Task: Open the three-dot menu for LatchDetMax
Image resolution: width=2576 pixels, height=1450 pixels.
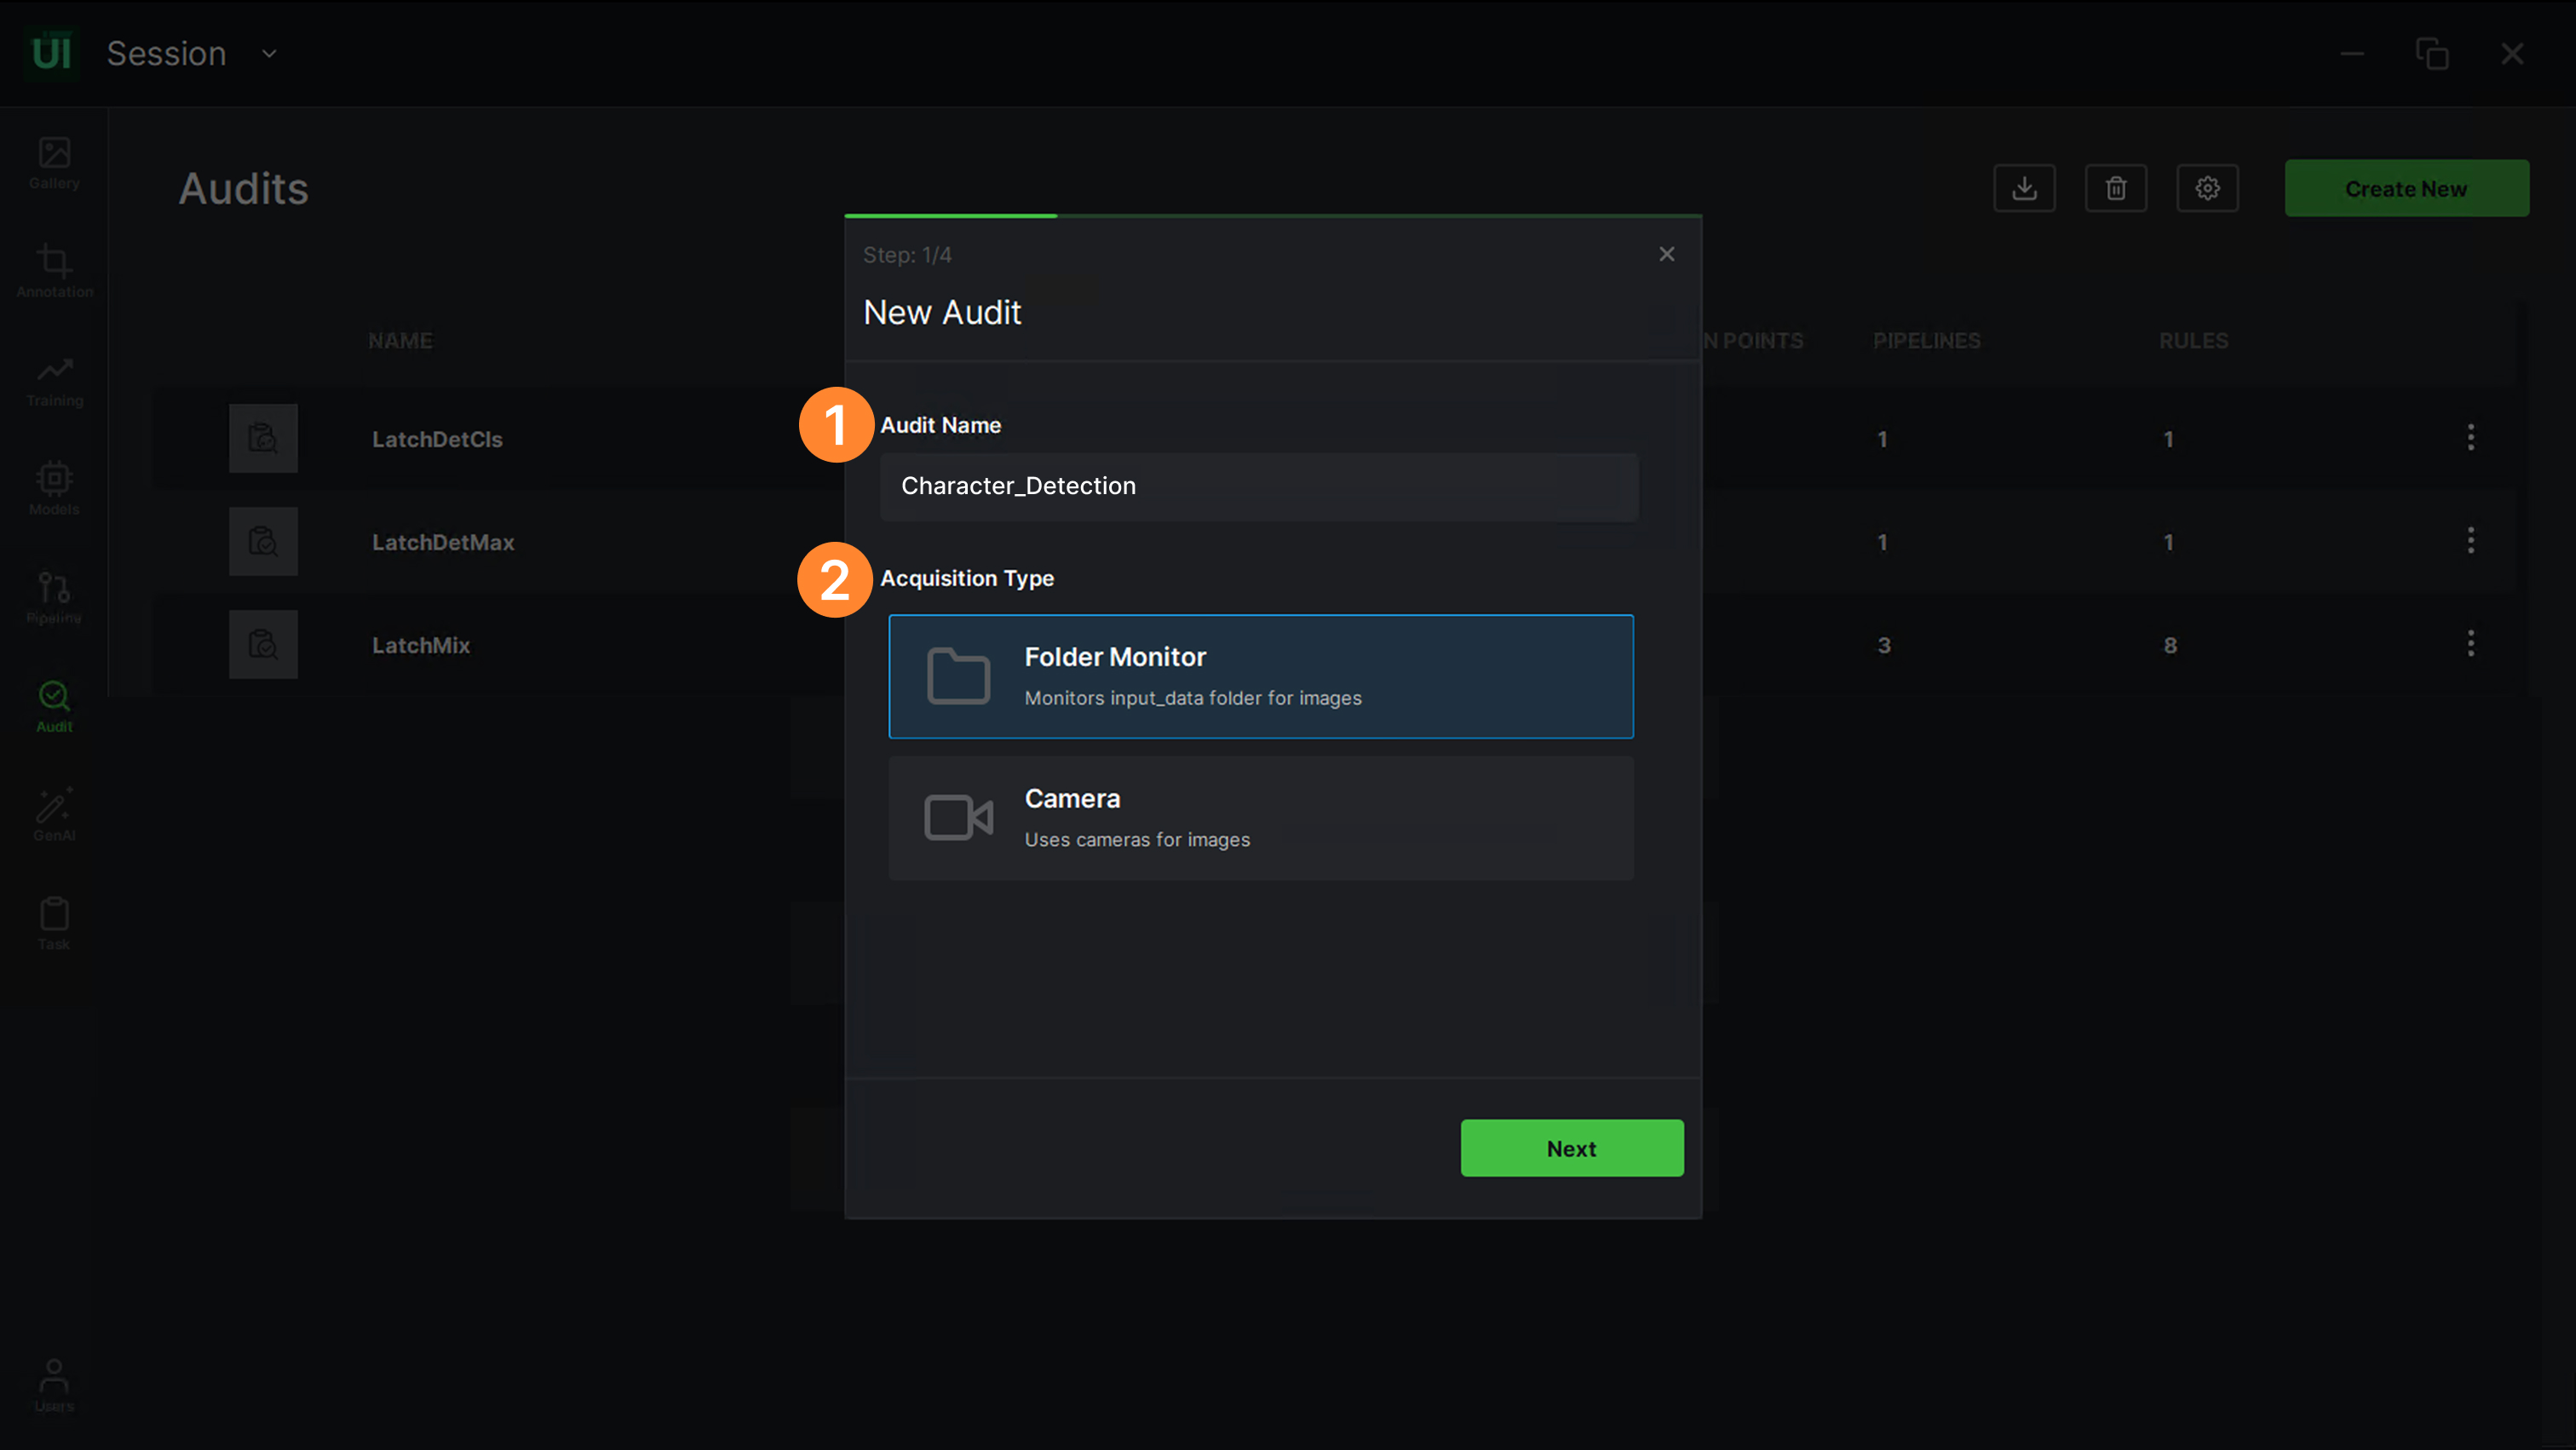Action: pos(2470,540)
